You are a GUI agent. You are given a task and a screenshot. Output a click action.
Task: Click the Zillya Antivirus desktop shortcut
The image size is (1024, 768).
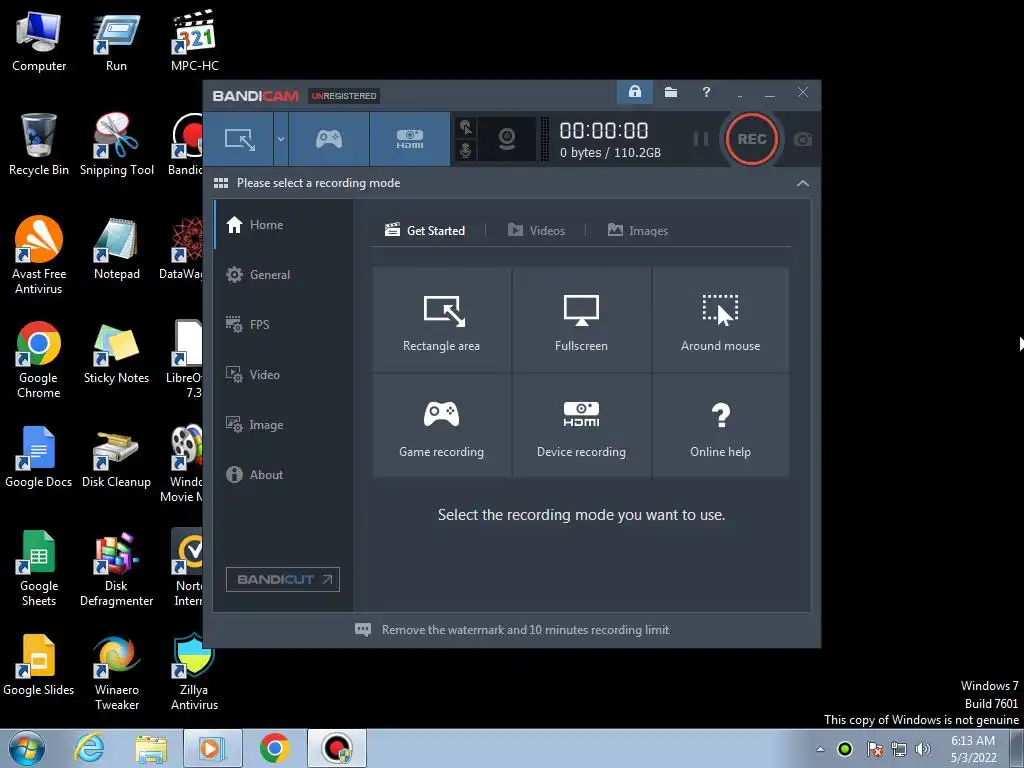(x=194, y=672)
